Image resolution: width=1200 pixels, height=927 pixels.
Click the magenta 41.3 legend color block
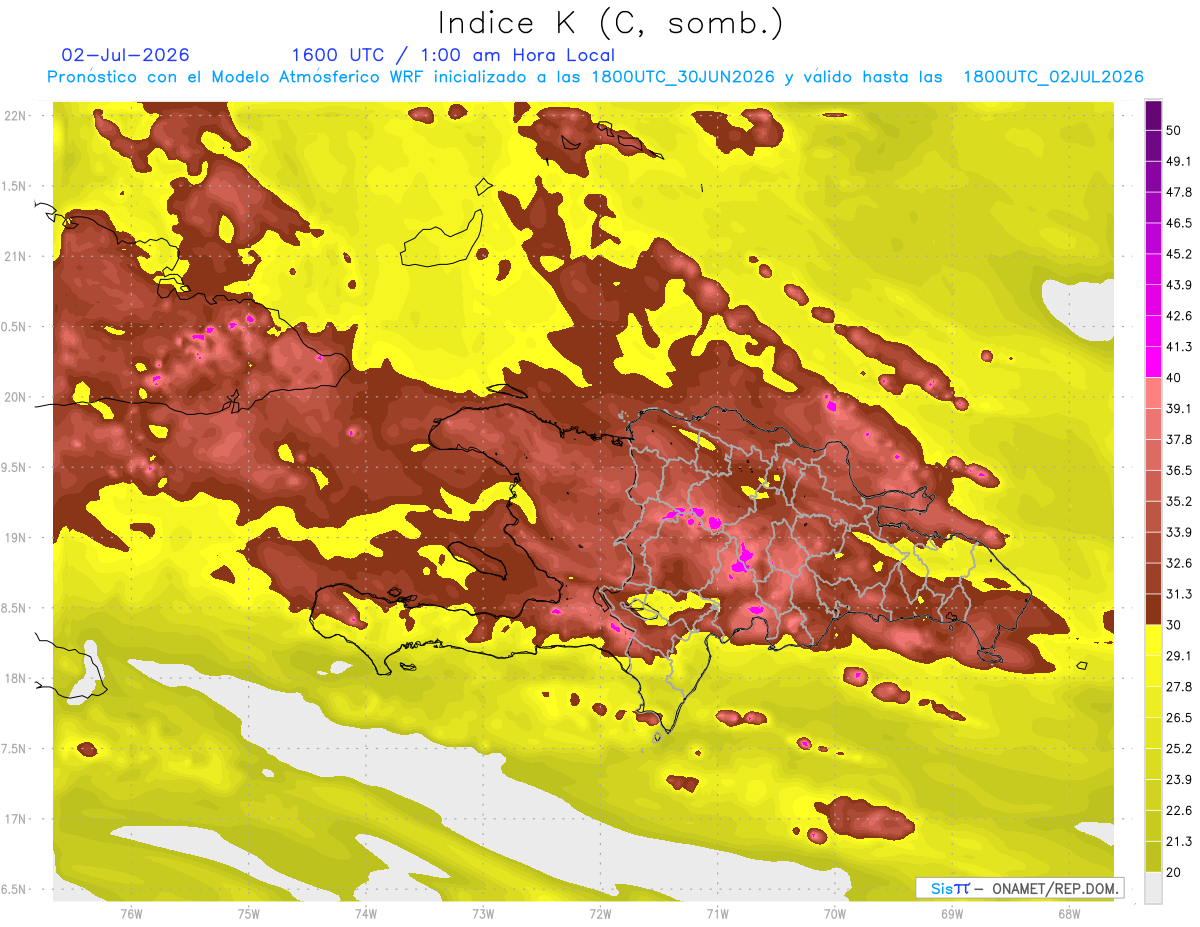point(1153,361)
